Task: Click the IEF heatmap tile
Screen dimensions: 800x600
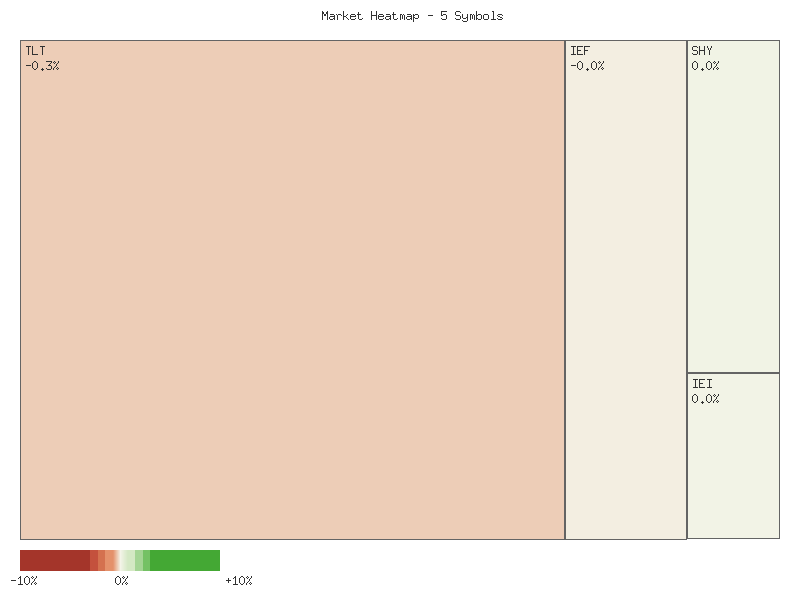Action: [625, 300]
